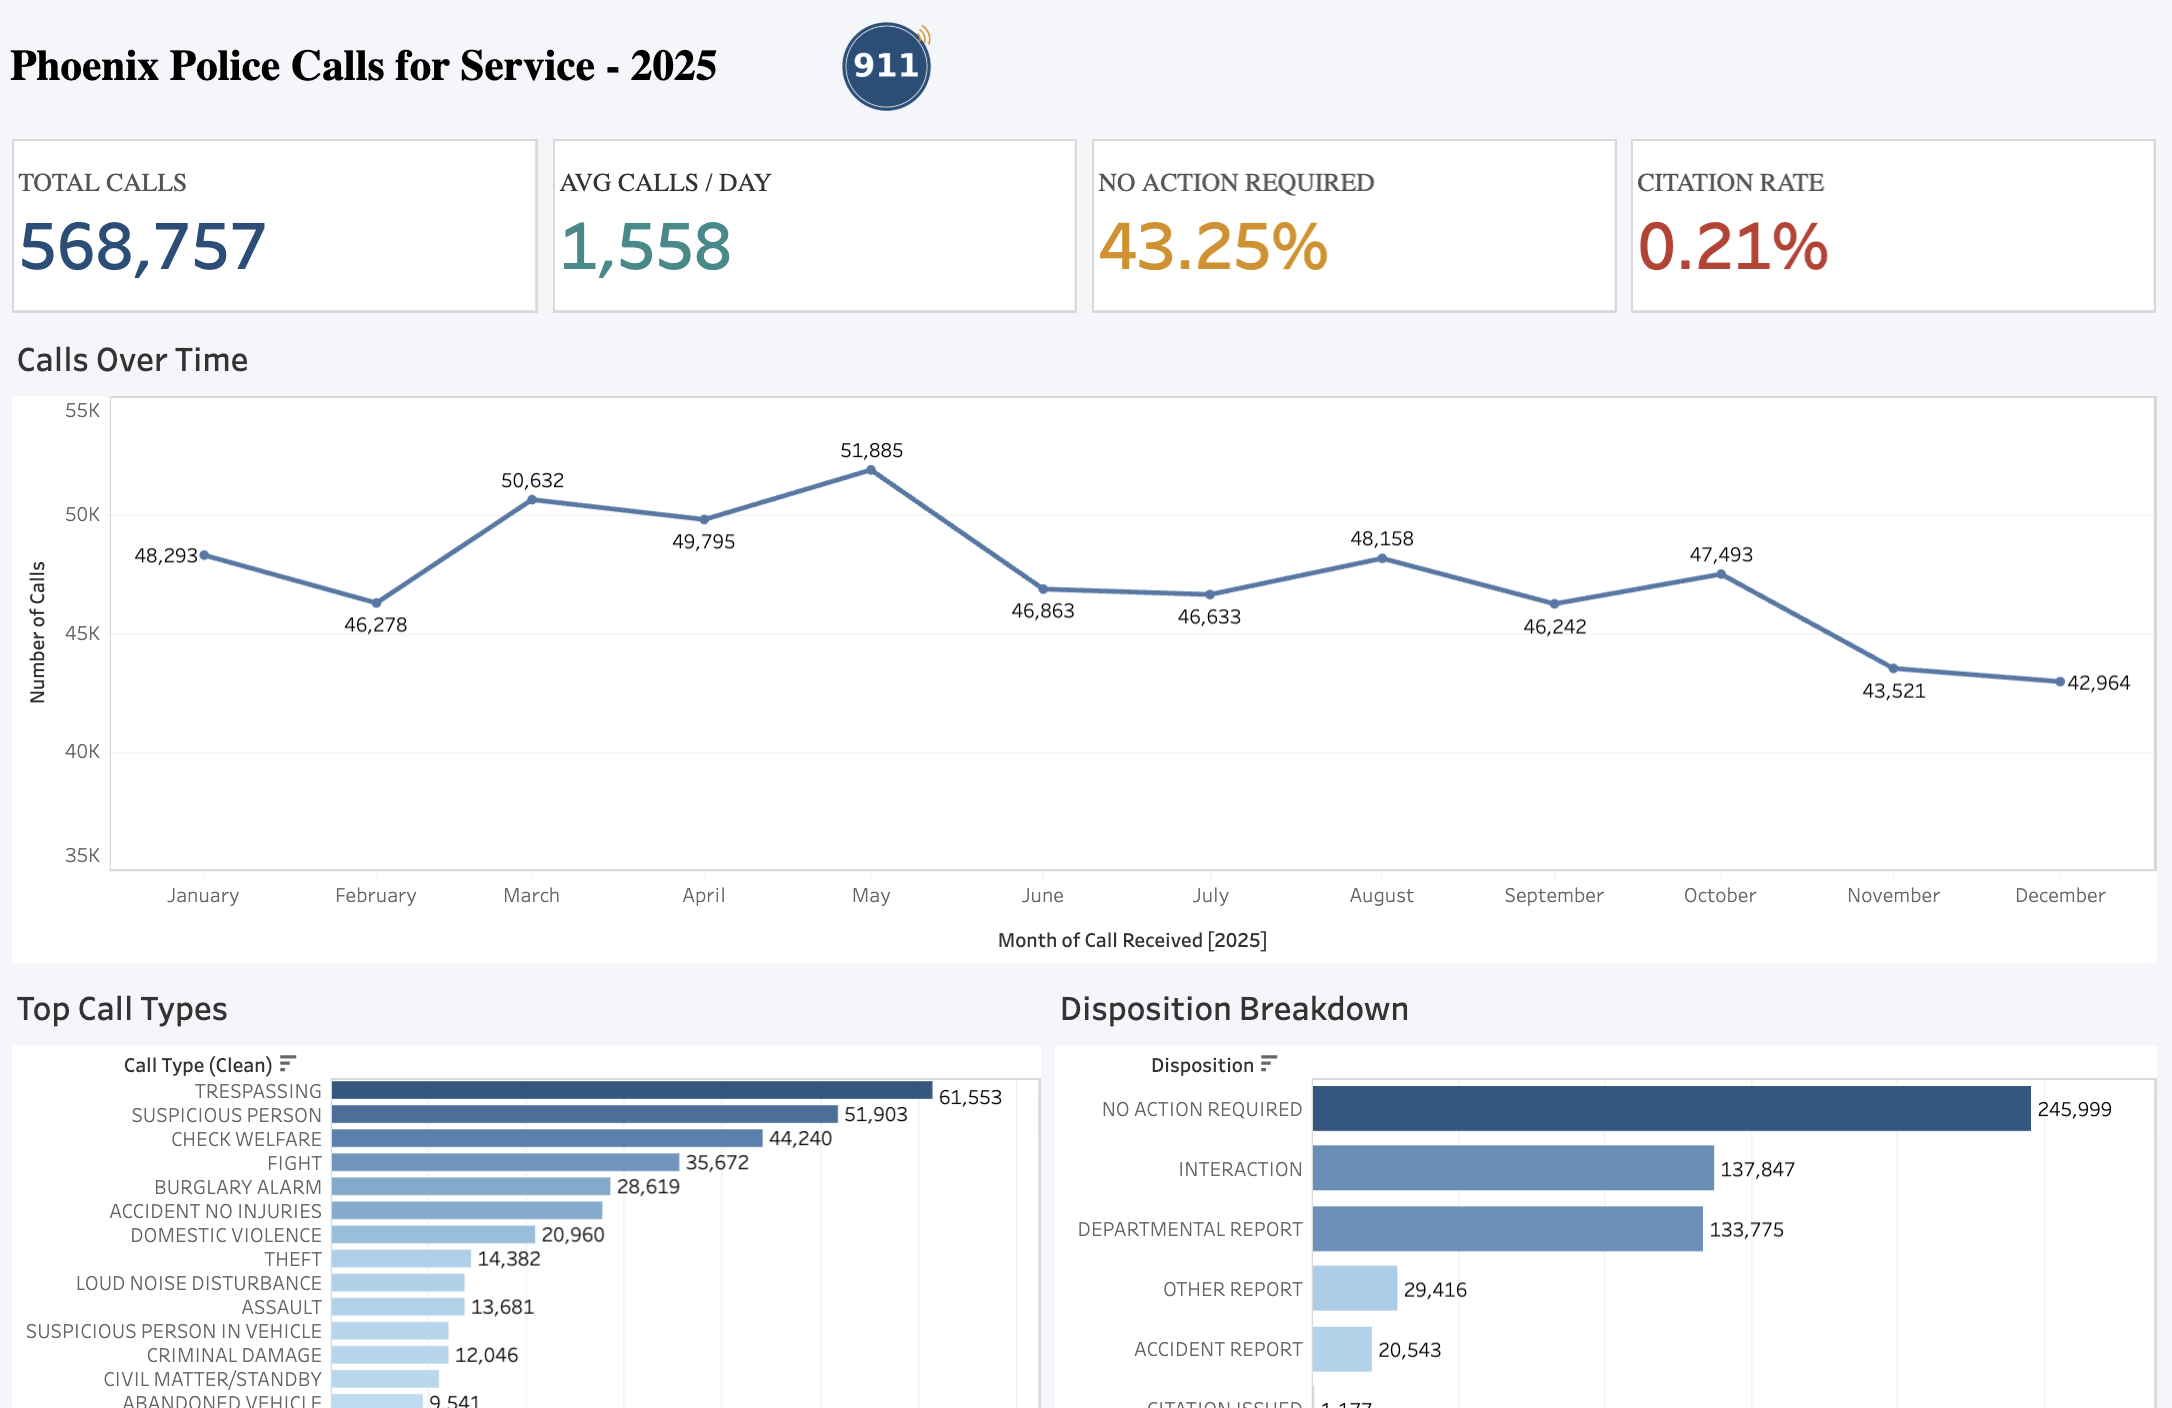Select the OTHER REPORT bar showing 29,416
The image size is (2172, 1408).
[x=1355, y=1288]
